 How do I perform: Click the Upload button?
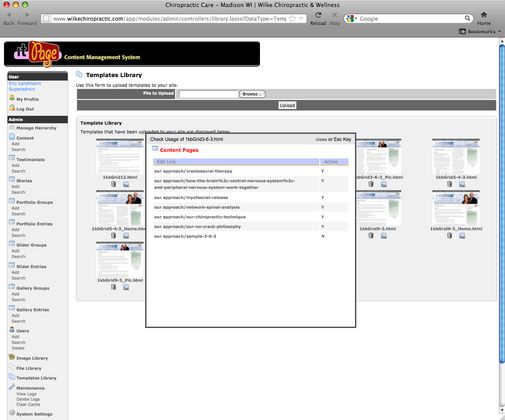click(x=287, y=105)
